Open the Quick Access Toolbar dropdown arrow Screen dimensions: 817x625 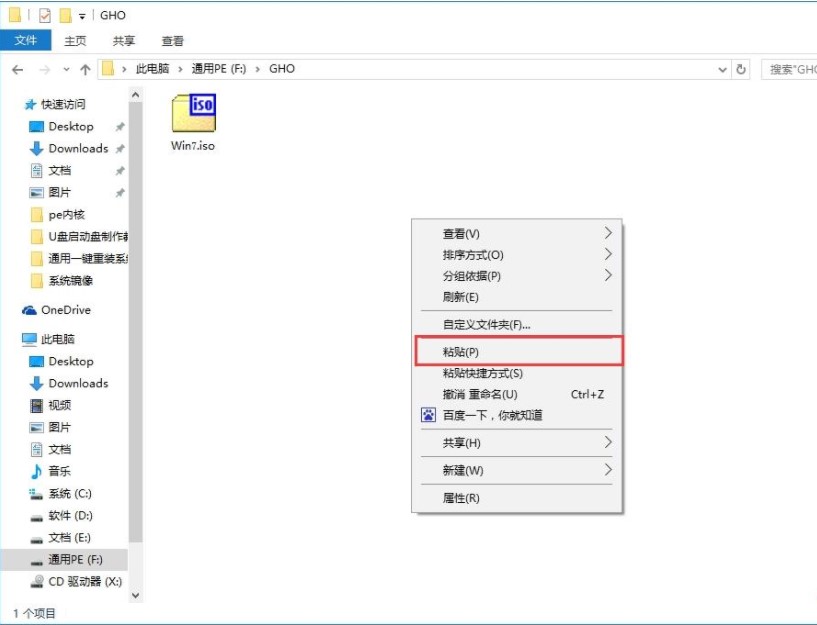(x=82, y=17)
